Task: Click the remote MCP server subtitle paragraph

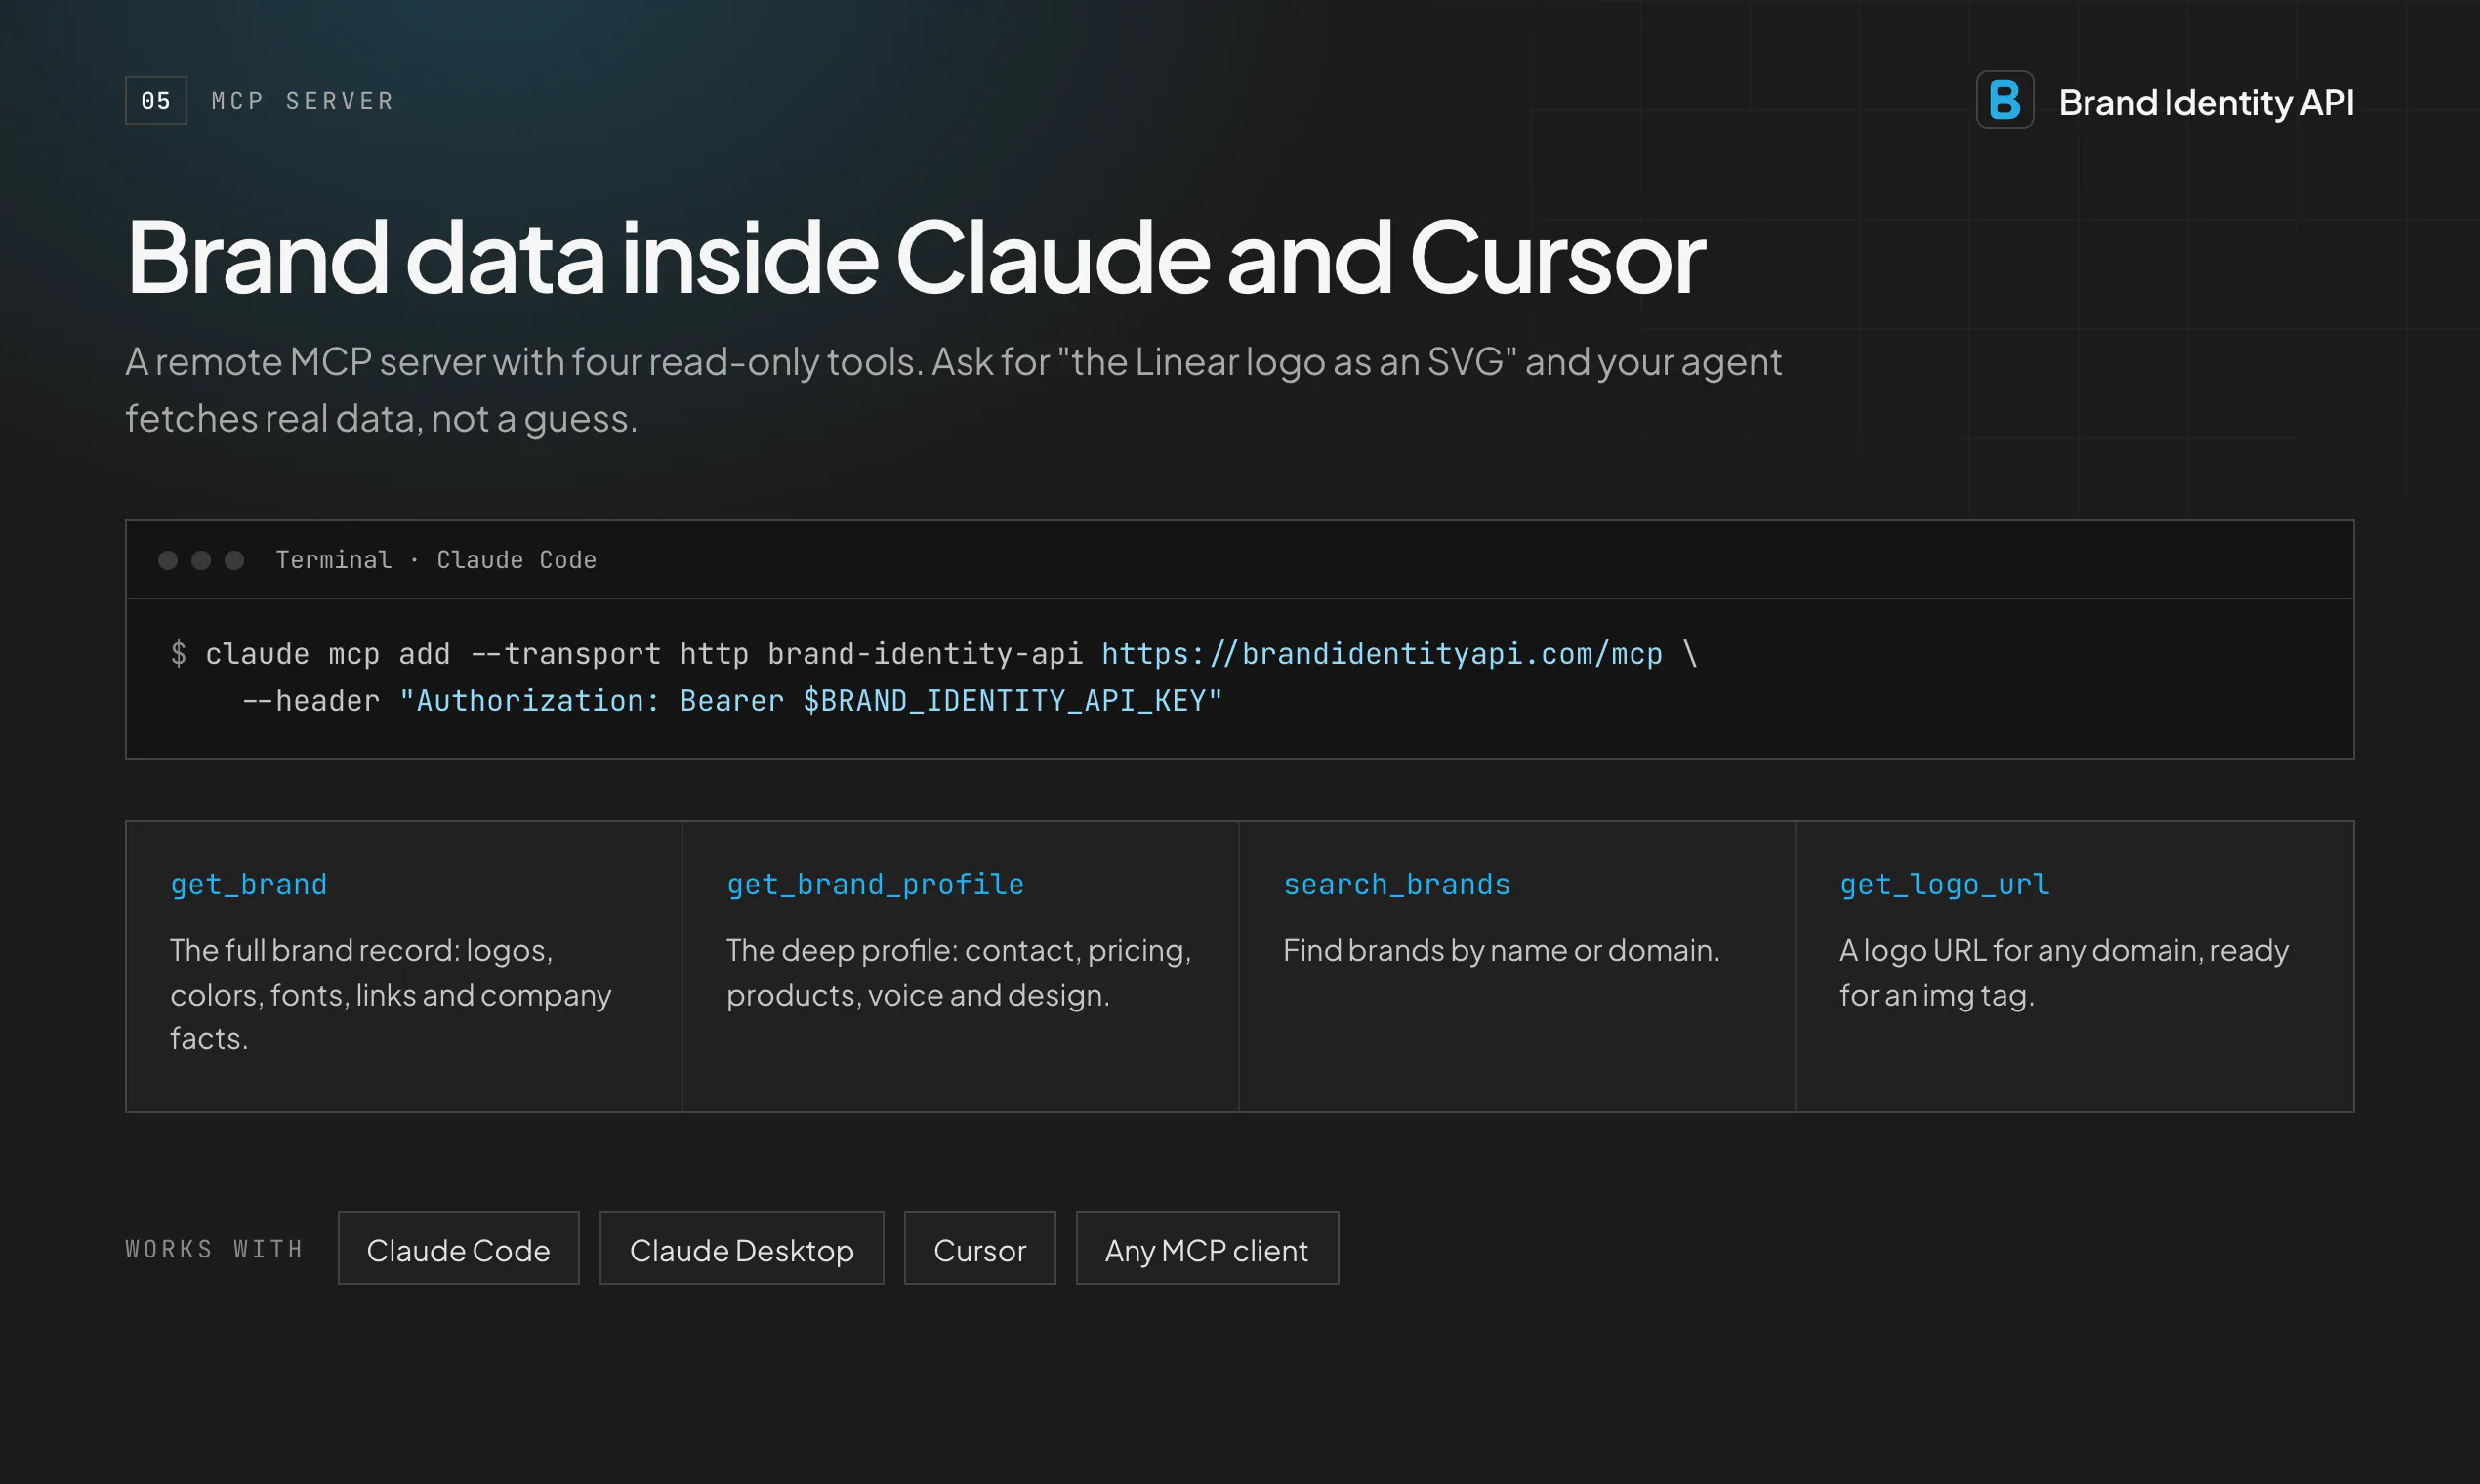Action: [x=953, y=390]
